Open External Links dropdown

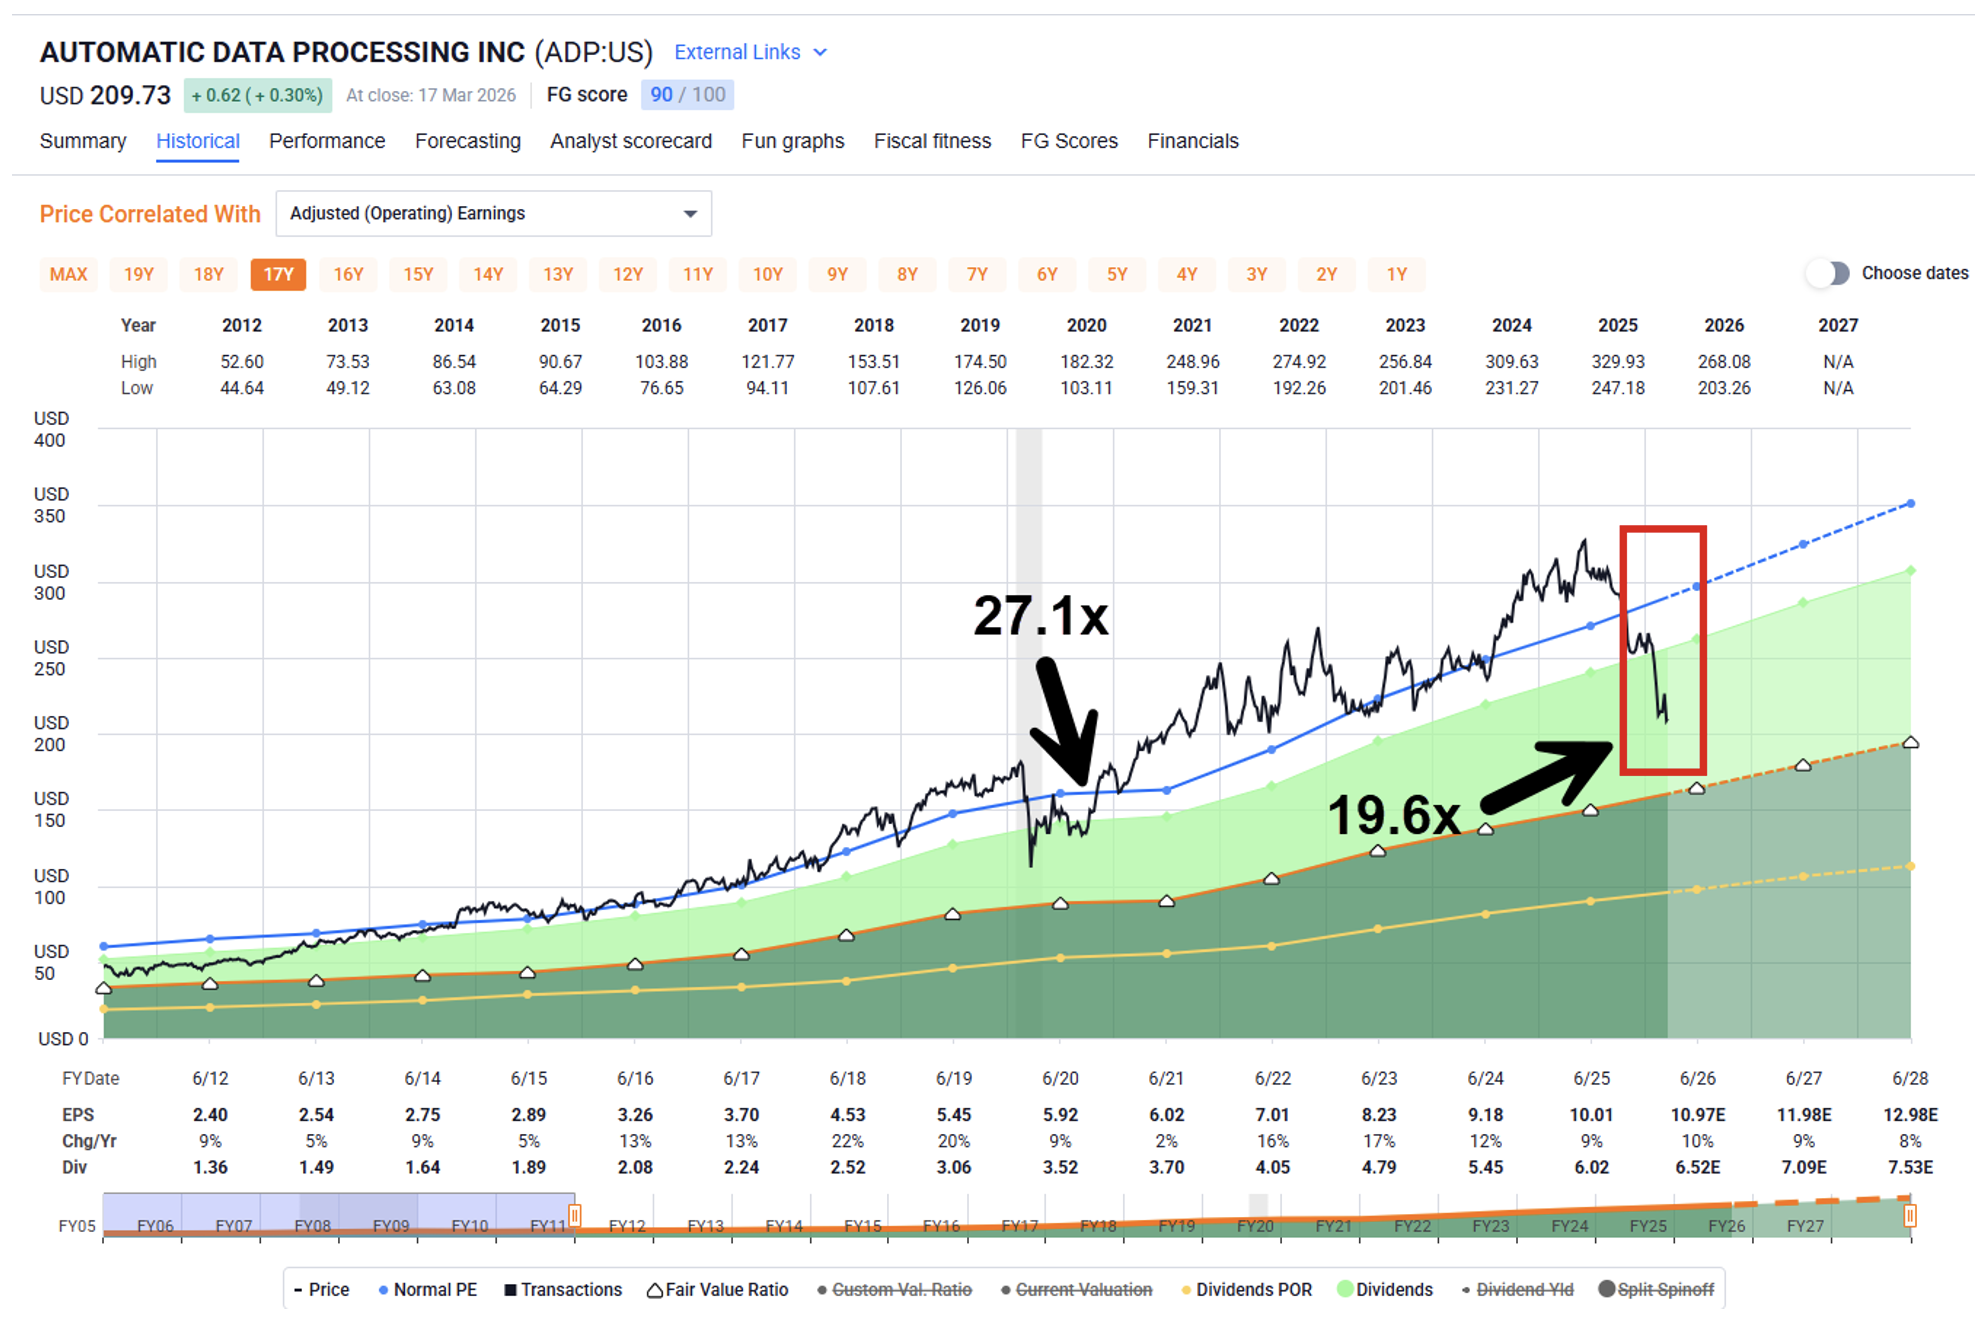738,52
